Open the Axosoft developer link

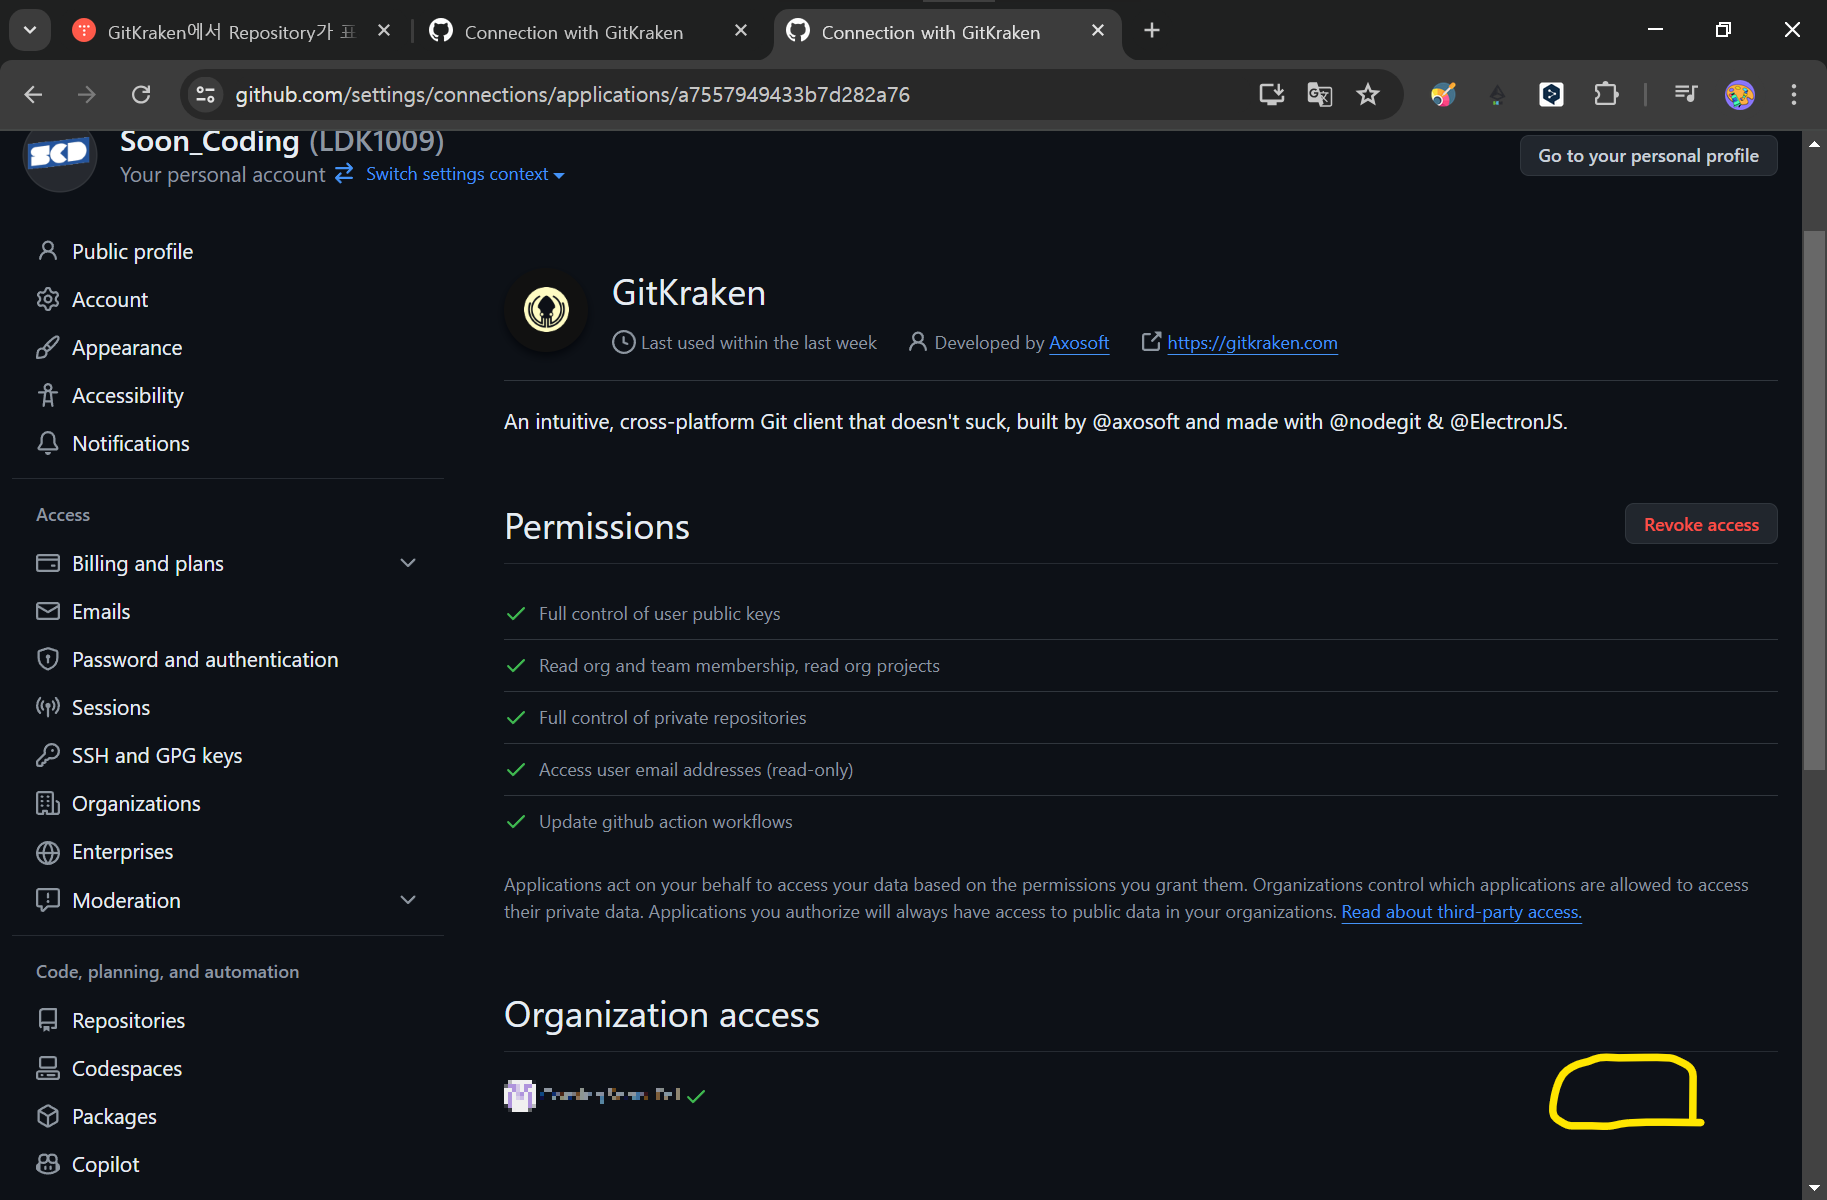(1079, 343)
